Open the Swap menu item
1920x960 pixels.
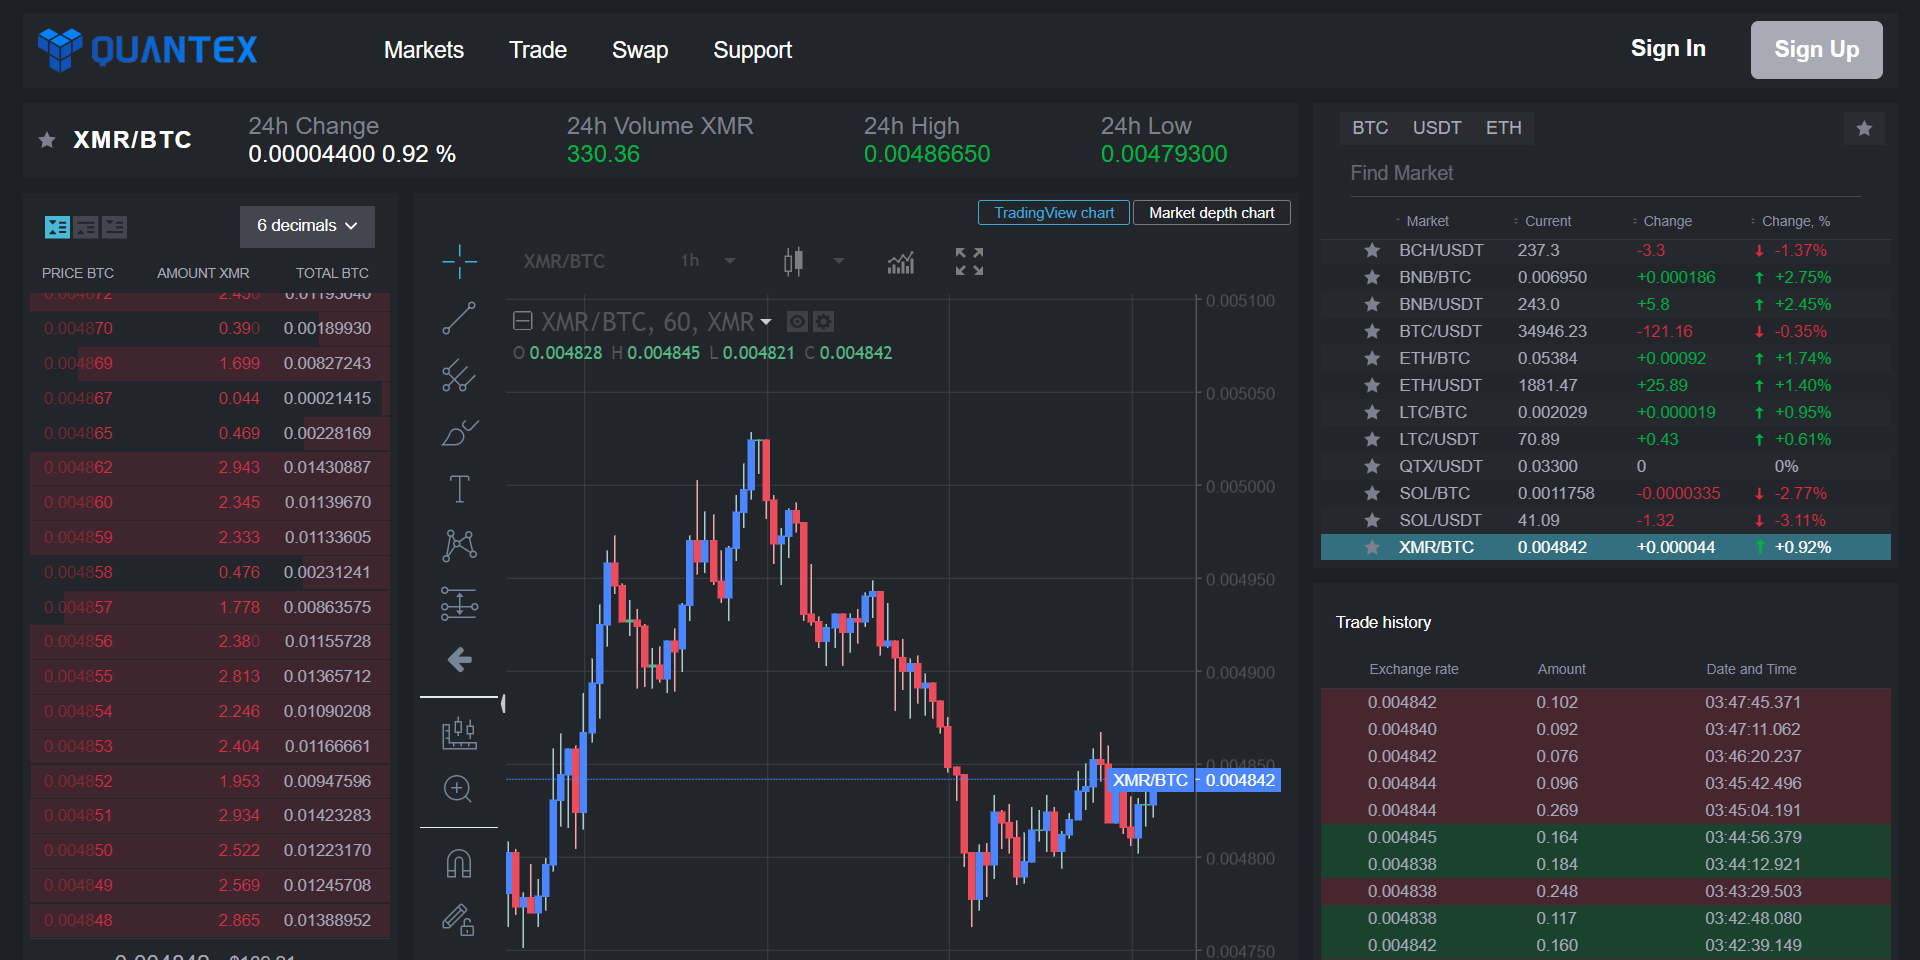[x=639, y=50]
